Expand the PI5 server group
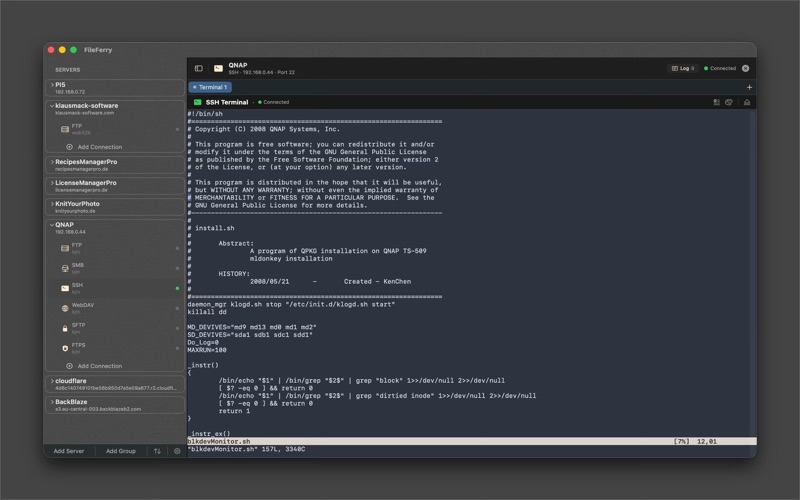 point(52,85)
